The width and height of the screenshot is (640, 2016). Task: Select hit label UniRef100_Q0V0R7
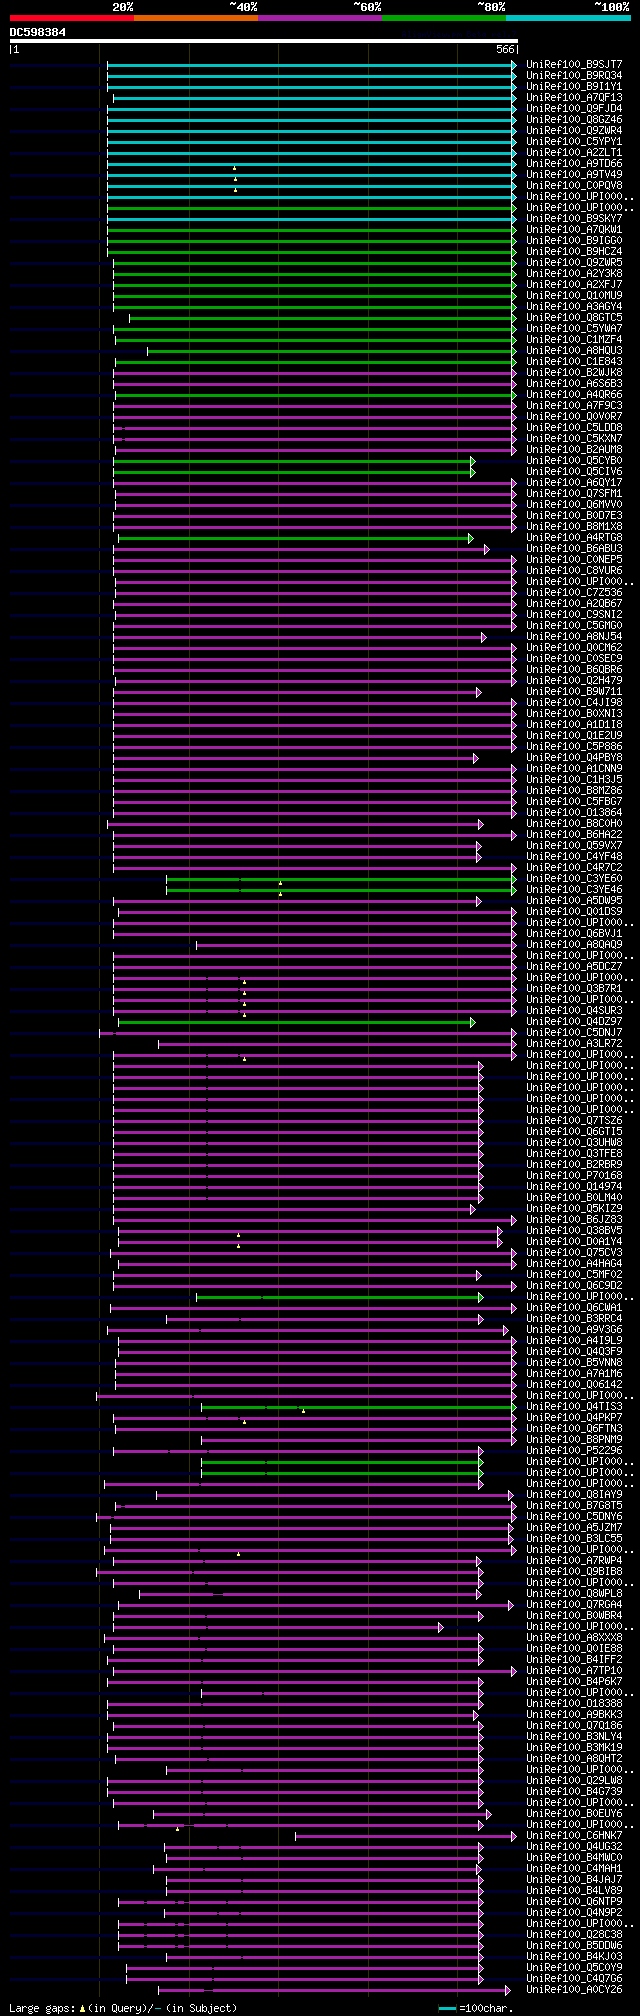coord(574,417)
